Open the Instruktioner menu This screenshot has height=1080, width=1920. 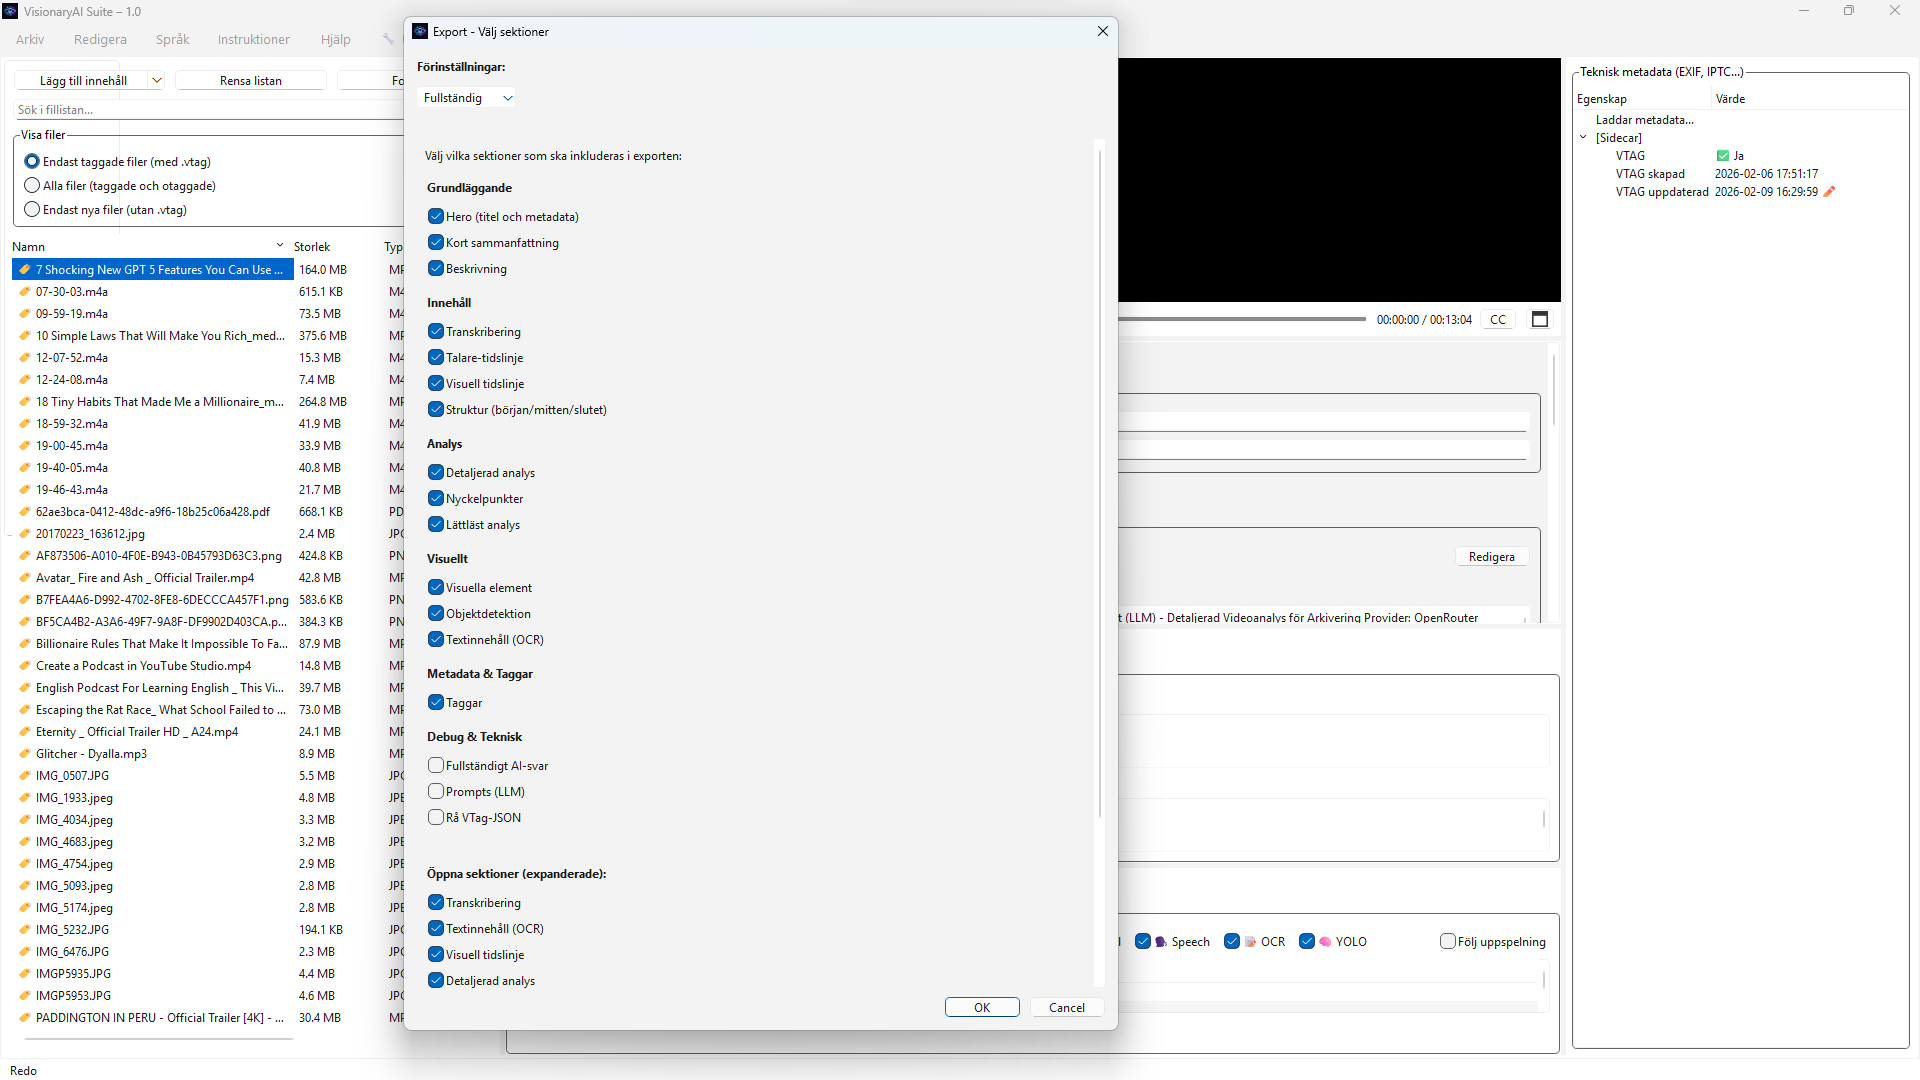coord(253,40)
